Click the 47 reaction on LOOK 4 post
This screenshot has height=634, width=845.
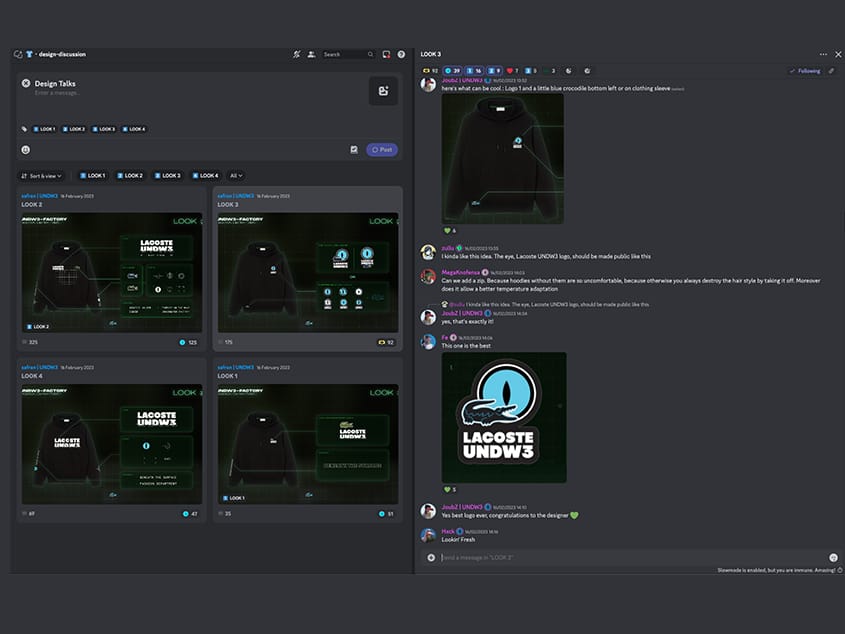tap(190, 514)
